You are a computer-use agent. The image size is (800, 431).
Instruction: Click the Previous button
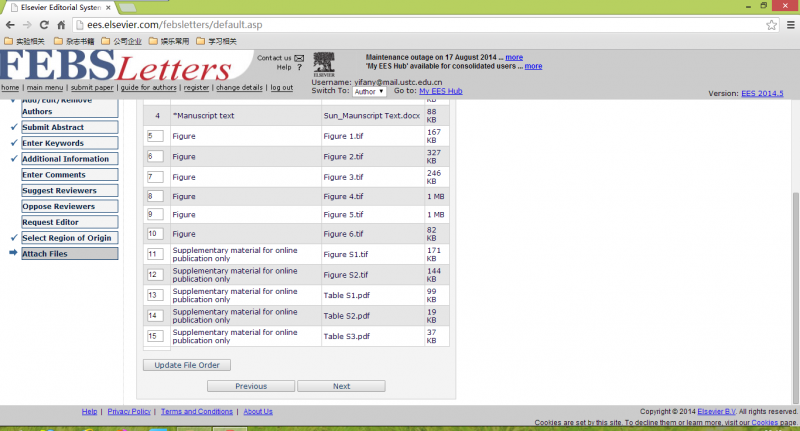tap(251, 386)
